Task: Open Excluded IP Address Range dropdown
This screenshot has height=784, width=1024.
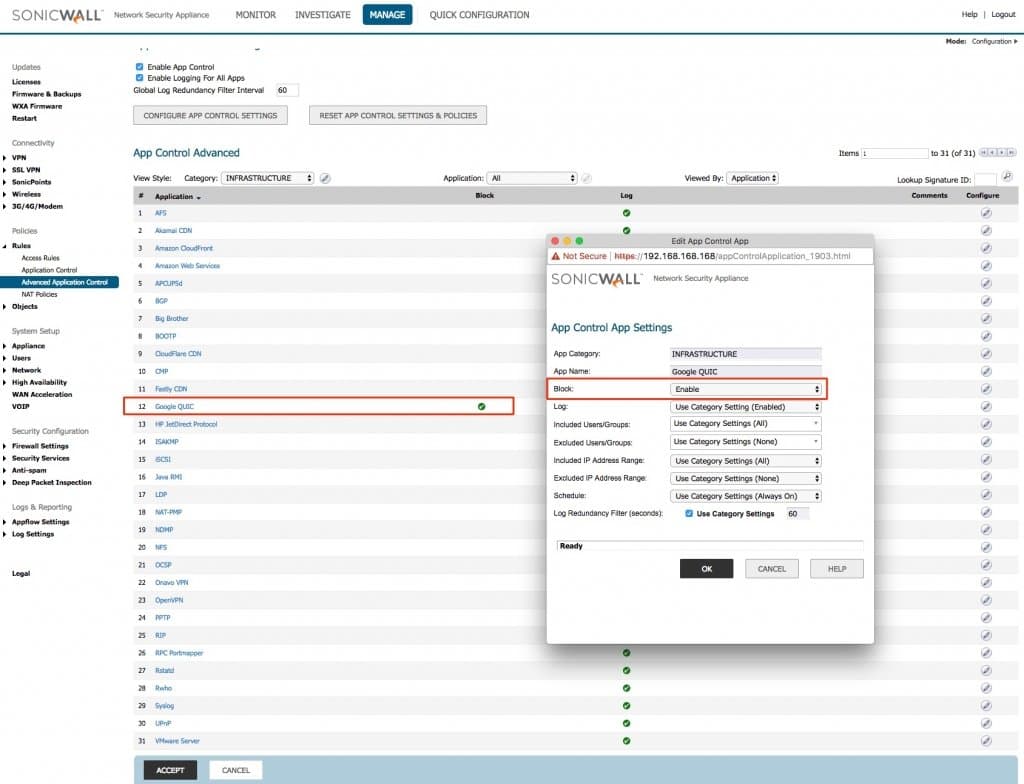Action: (x=746, y=478)
